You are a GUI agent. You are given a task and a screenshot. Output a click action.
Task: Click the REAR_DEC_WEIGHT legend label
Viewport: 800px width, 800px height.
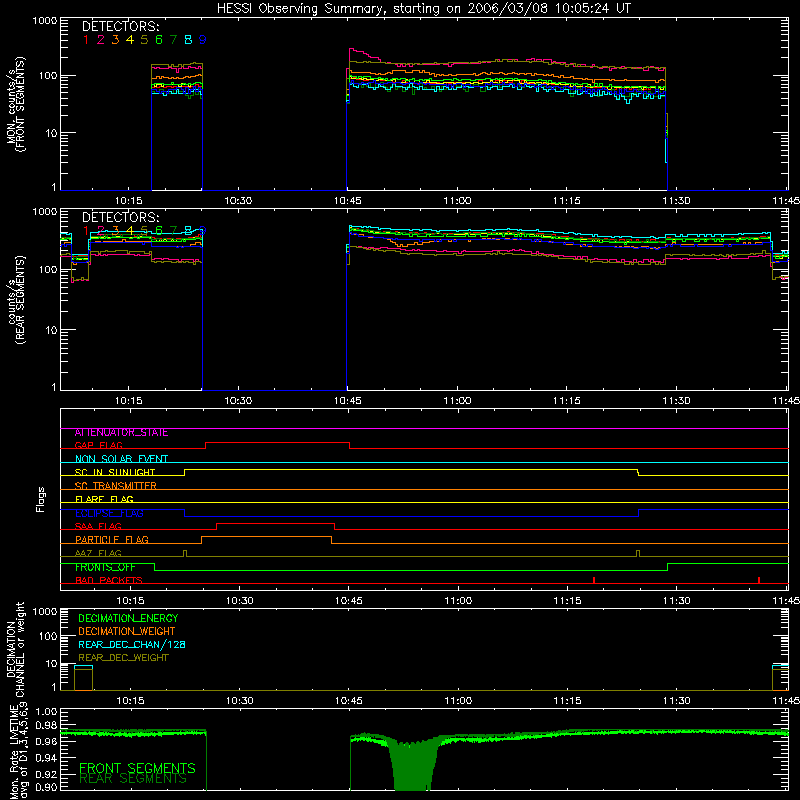coord(123,658)
